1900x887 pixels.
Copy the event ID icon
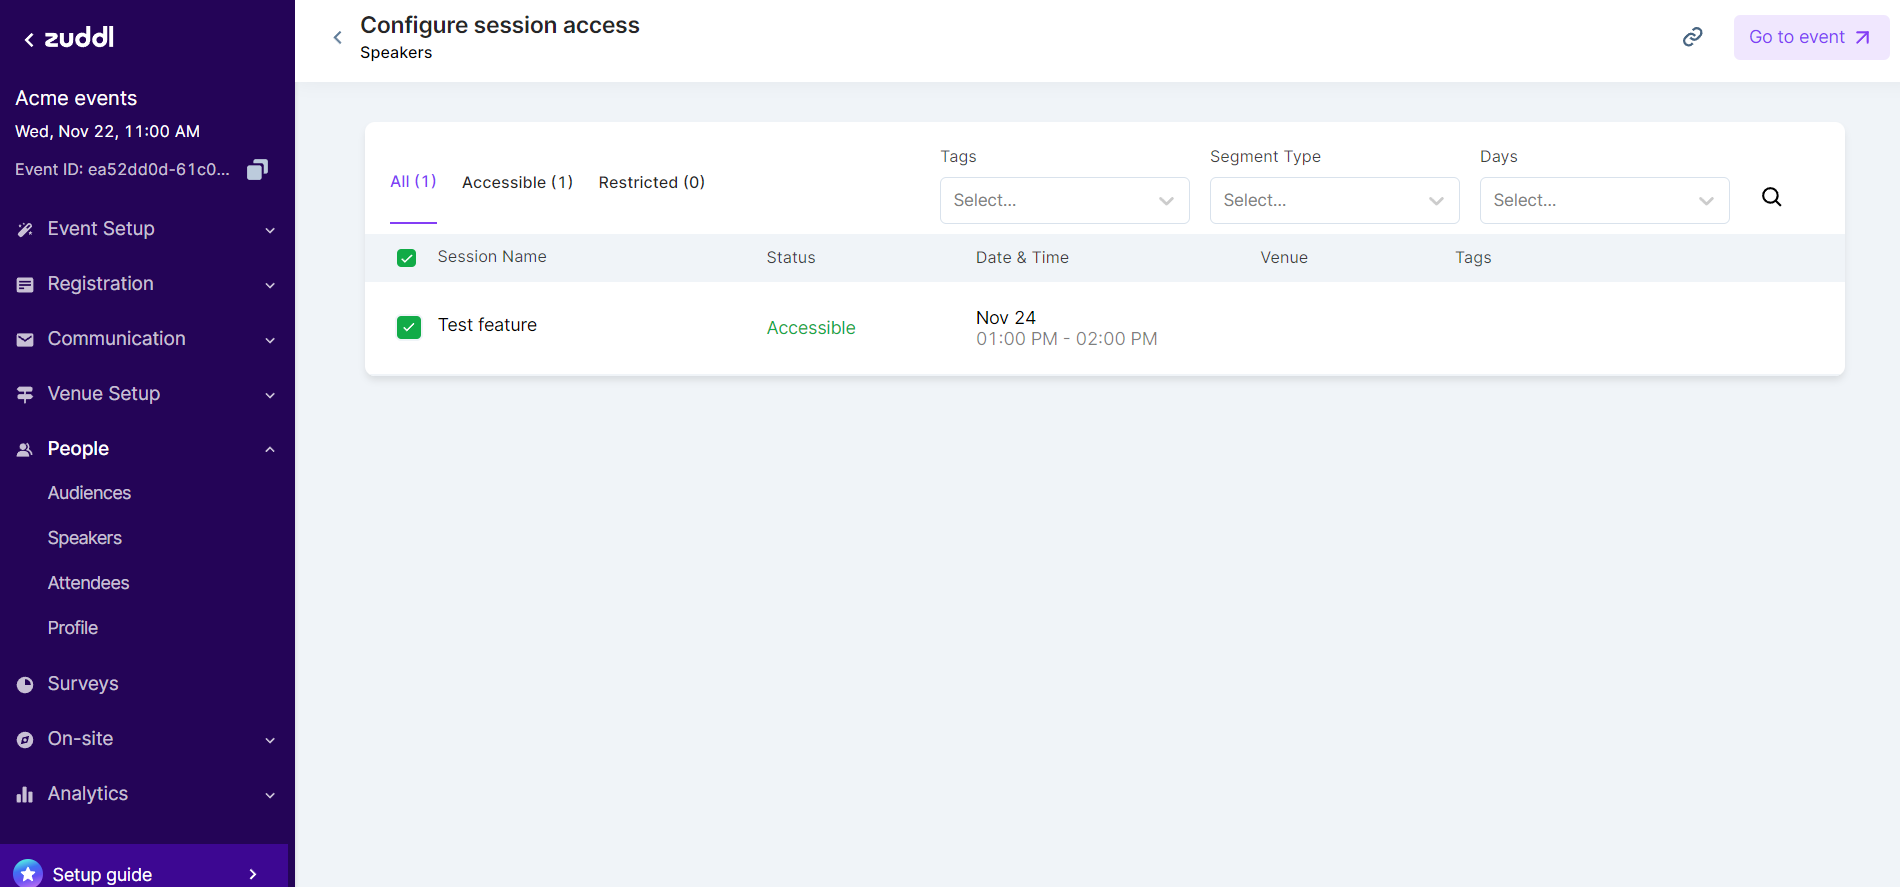[257, 170]
